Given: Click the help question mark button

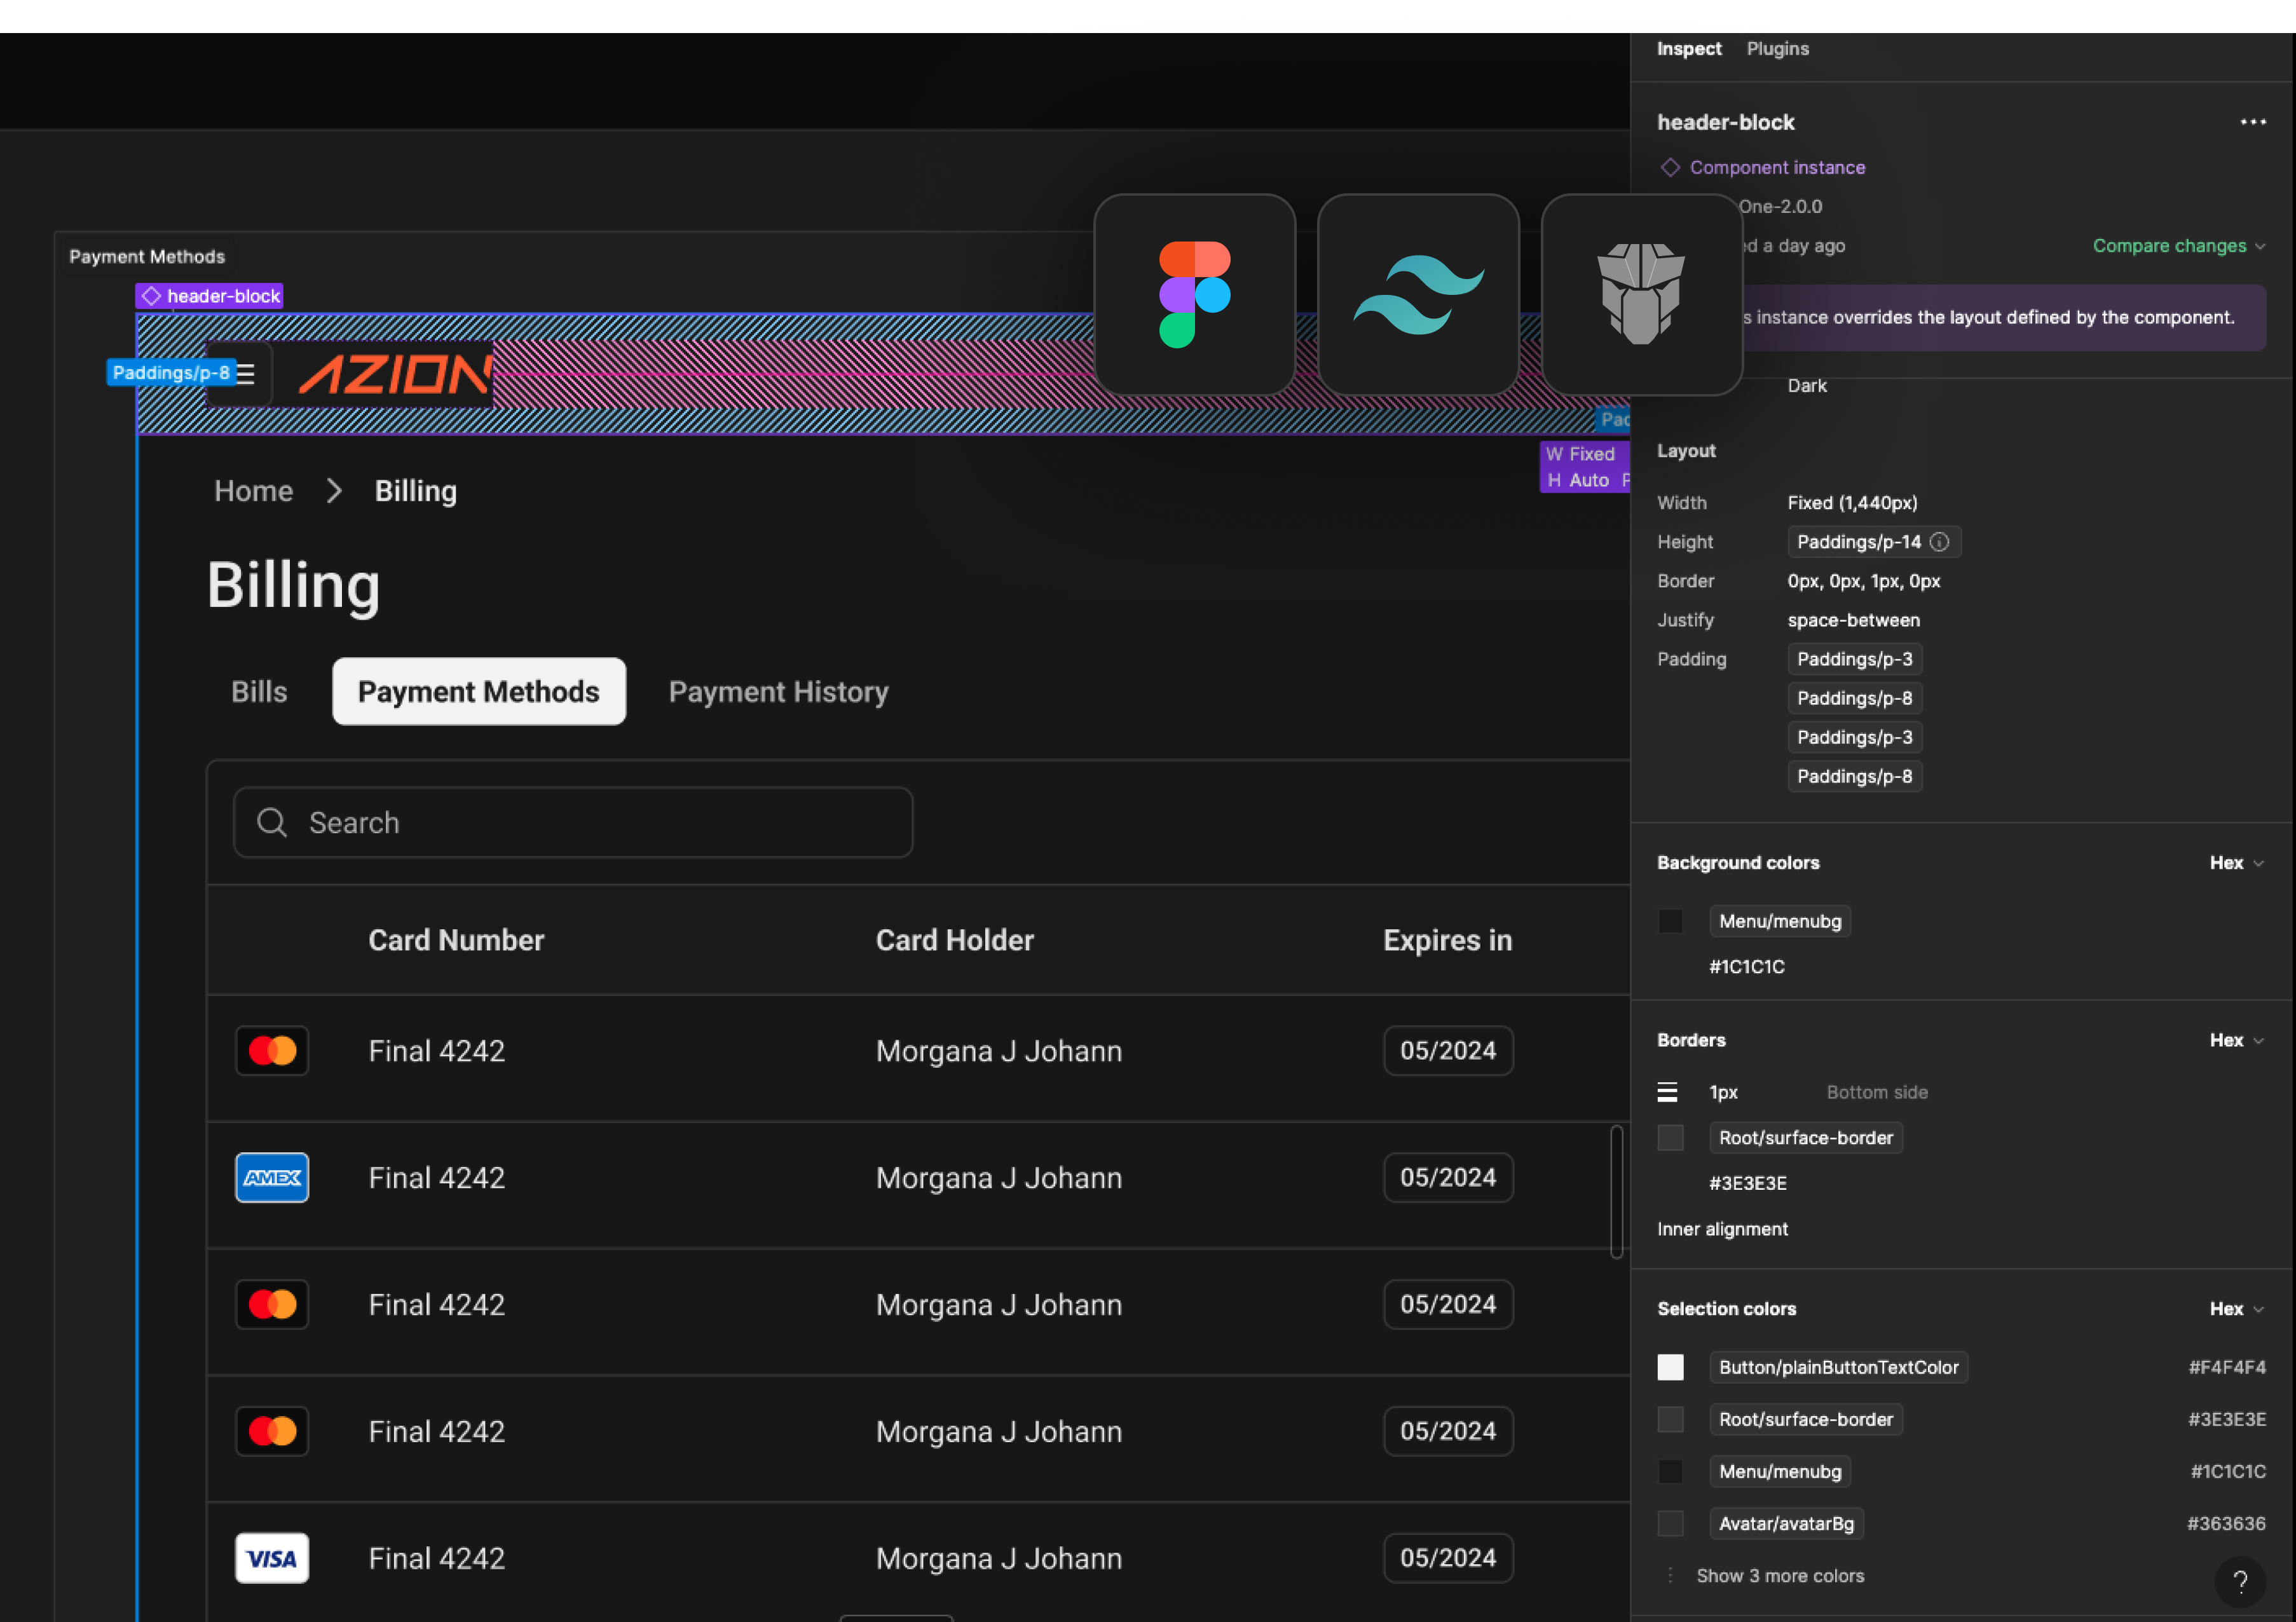Looking at the screenshot, I should (2240, 1581).
